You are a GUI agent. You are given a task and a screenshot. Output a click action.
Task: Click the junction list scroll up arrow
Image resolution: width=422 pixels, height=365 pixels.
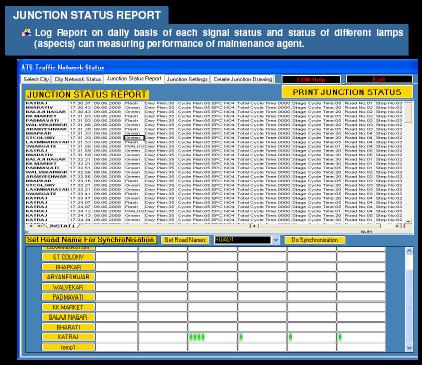tap(409, 251)
